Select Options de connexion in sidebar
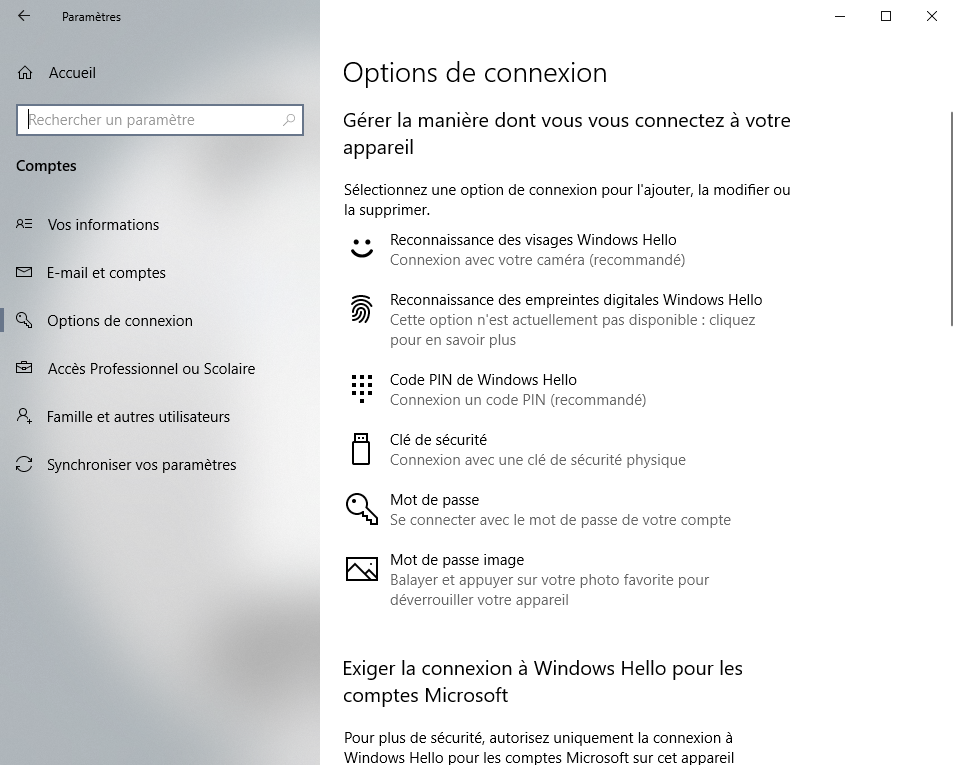Screen dimensions: 955x765 coord(160,320)
